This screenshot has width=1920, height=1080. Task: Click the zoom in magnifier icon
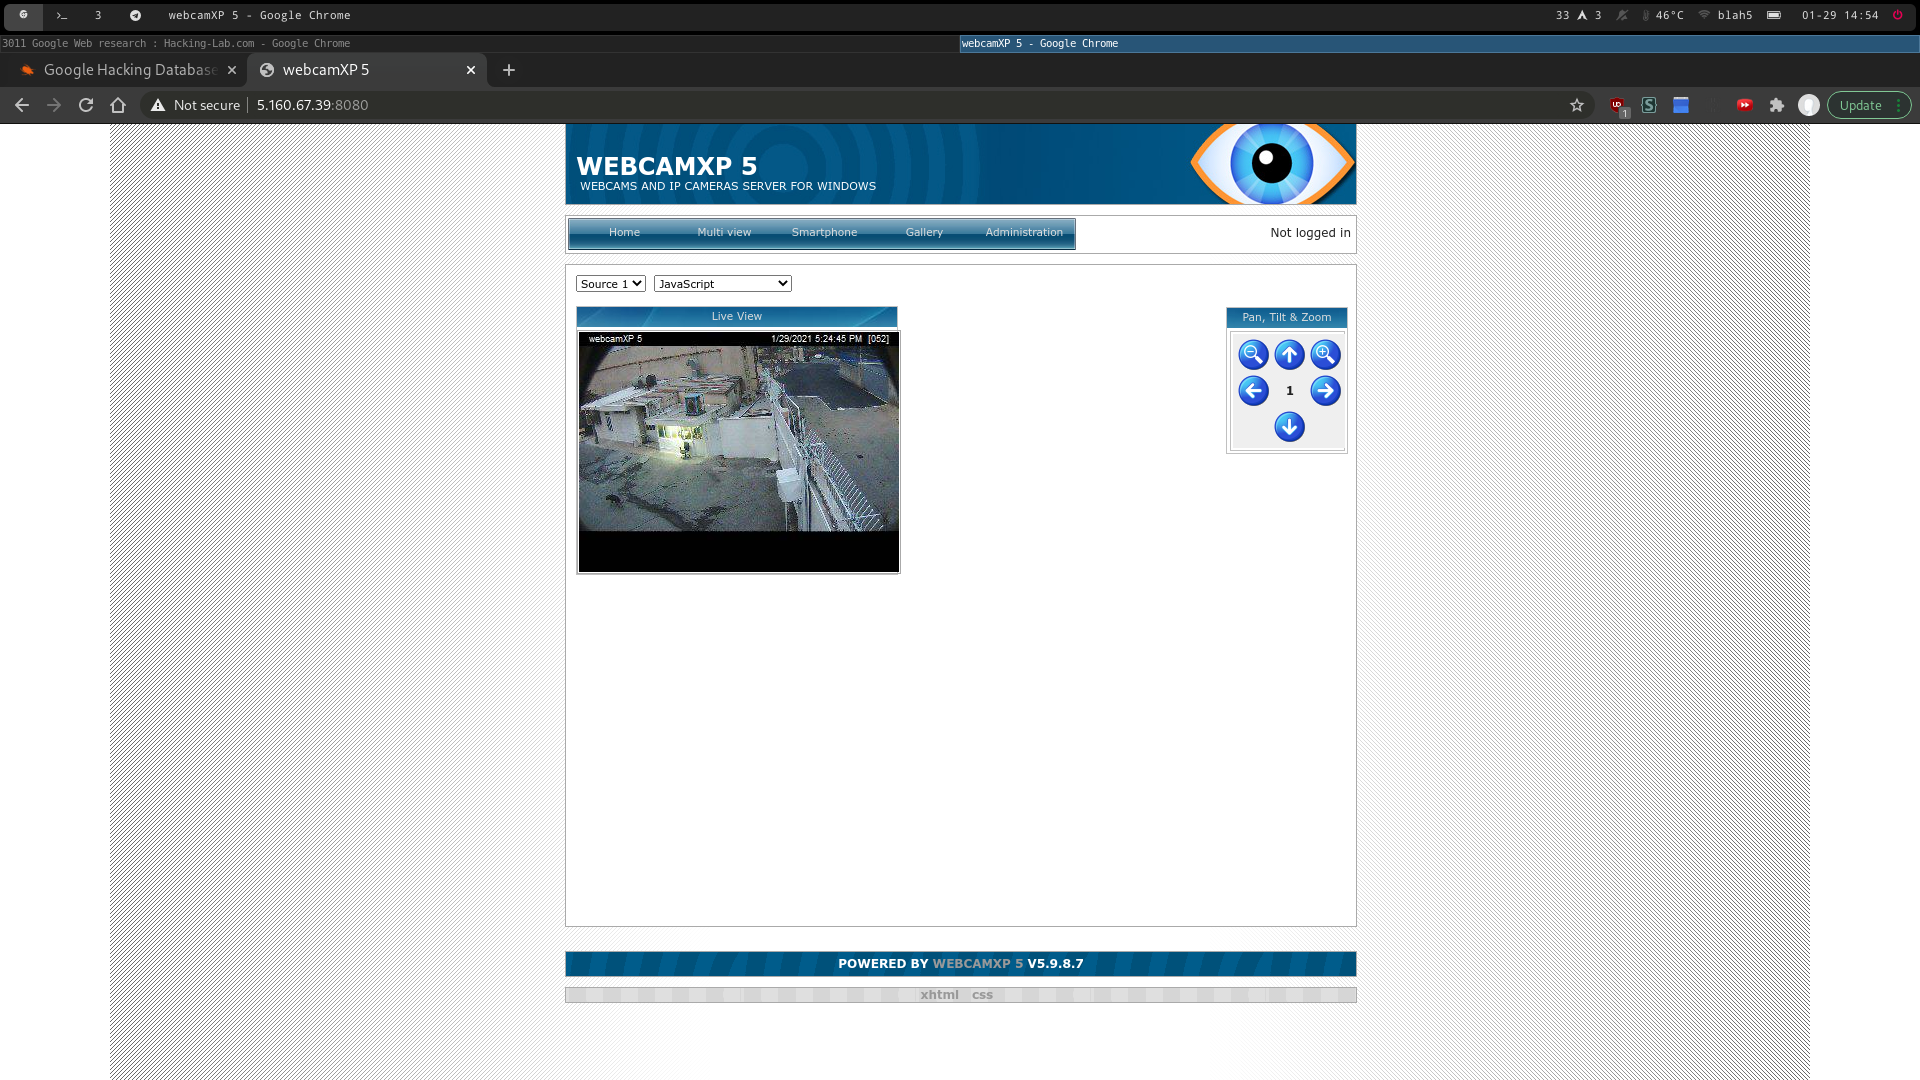[x=1325, y=354]
